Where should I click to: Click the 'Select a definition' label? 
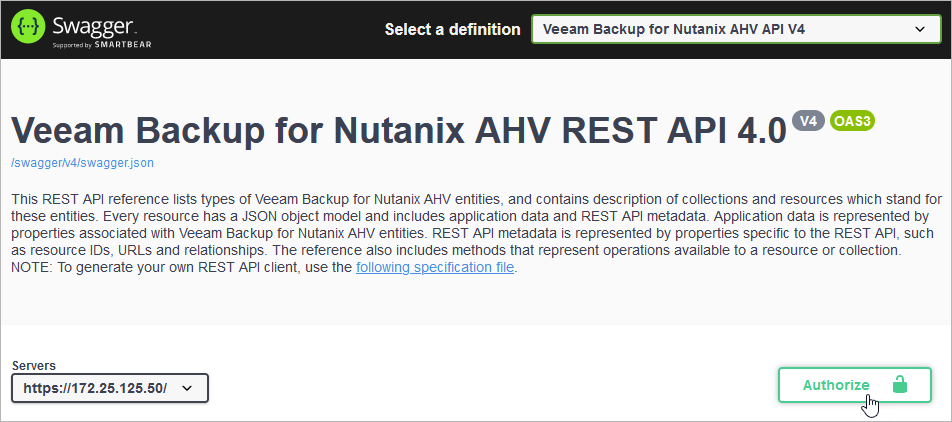click(x=452, y=29)
